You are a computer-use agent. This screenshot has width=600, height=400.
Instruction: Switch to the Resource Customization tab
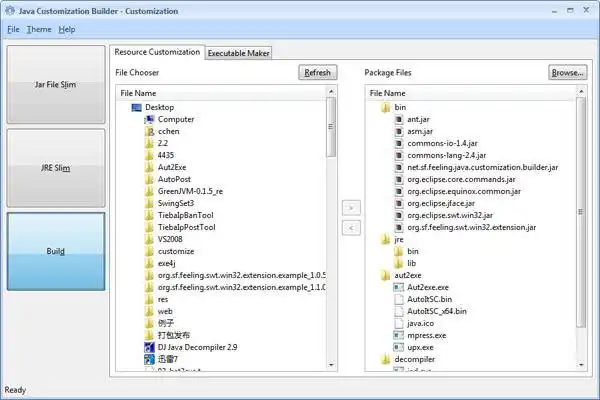click(x=157, y=52)
